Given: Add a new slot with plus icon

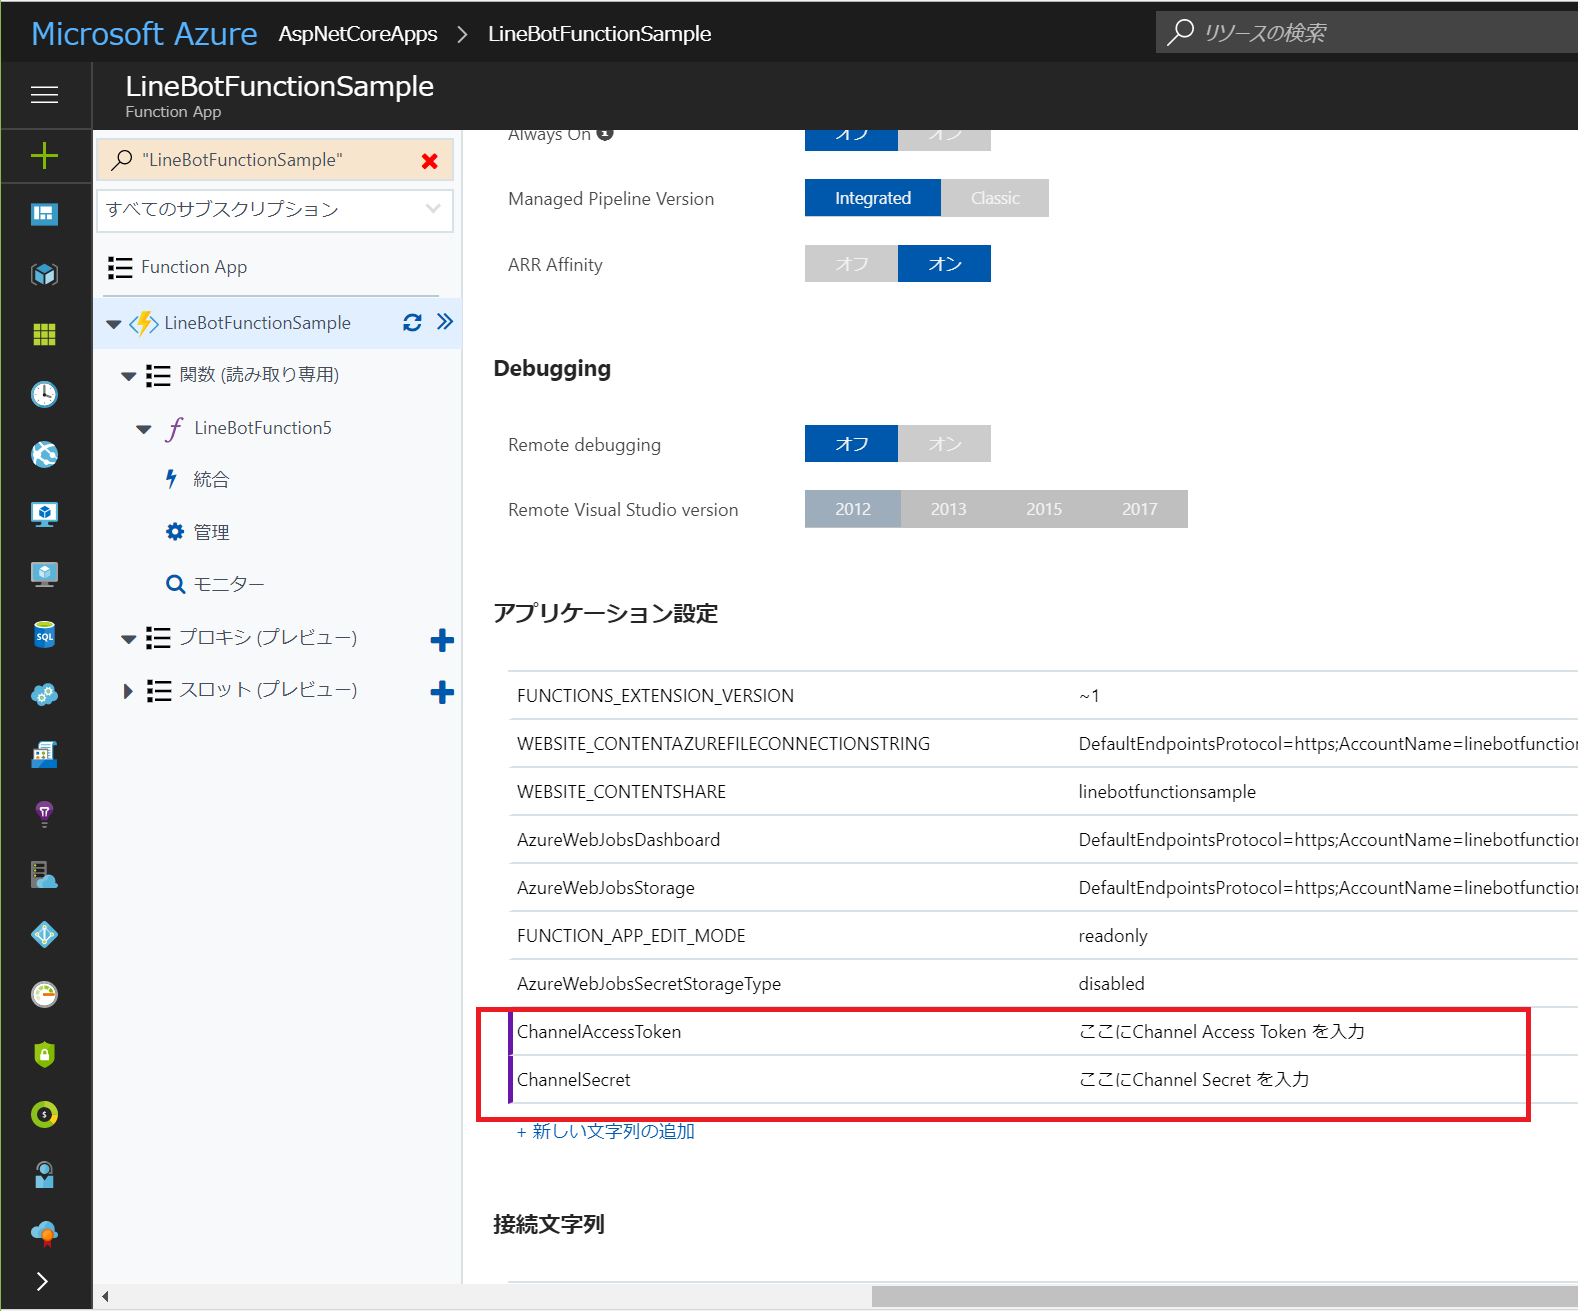Looking at the screenshot, I should [x=442, y=692].
